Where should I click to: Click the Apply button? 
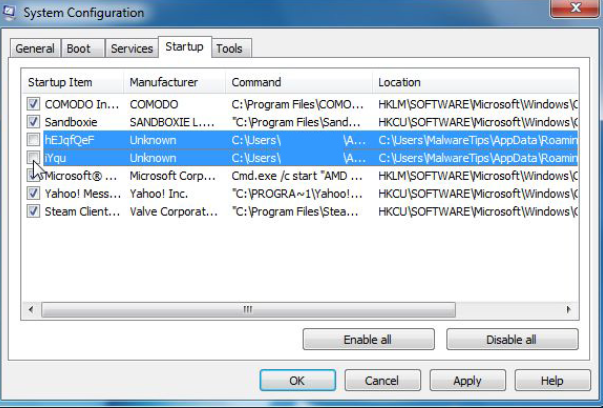coord(467,380)
